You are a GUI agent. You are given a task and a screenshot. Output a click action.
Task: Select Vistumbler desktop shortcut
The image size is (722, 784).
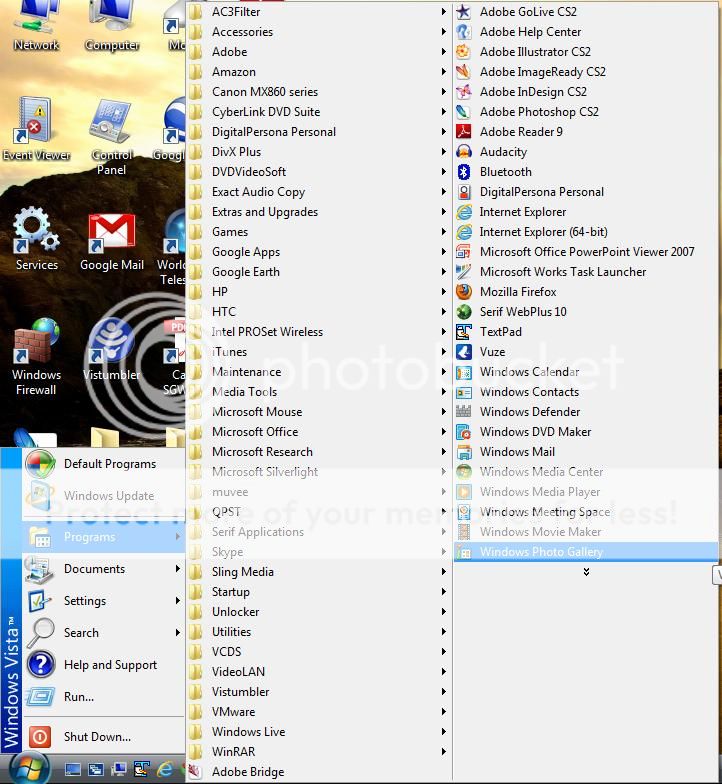point(112,350)
